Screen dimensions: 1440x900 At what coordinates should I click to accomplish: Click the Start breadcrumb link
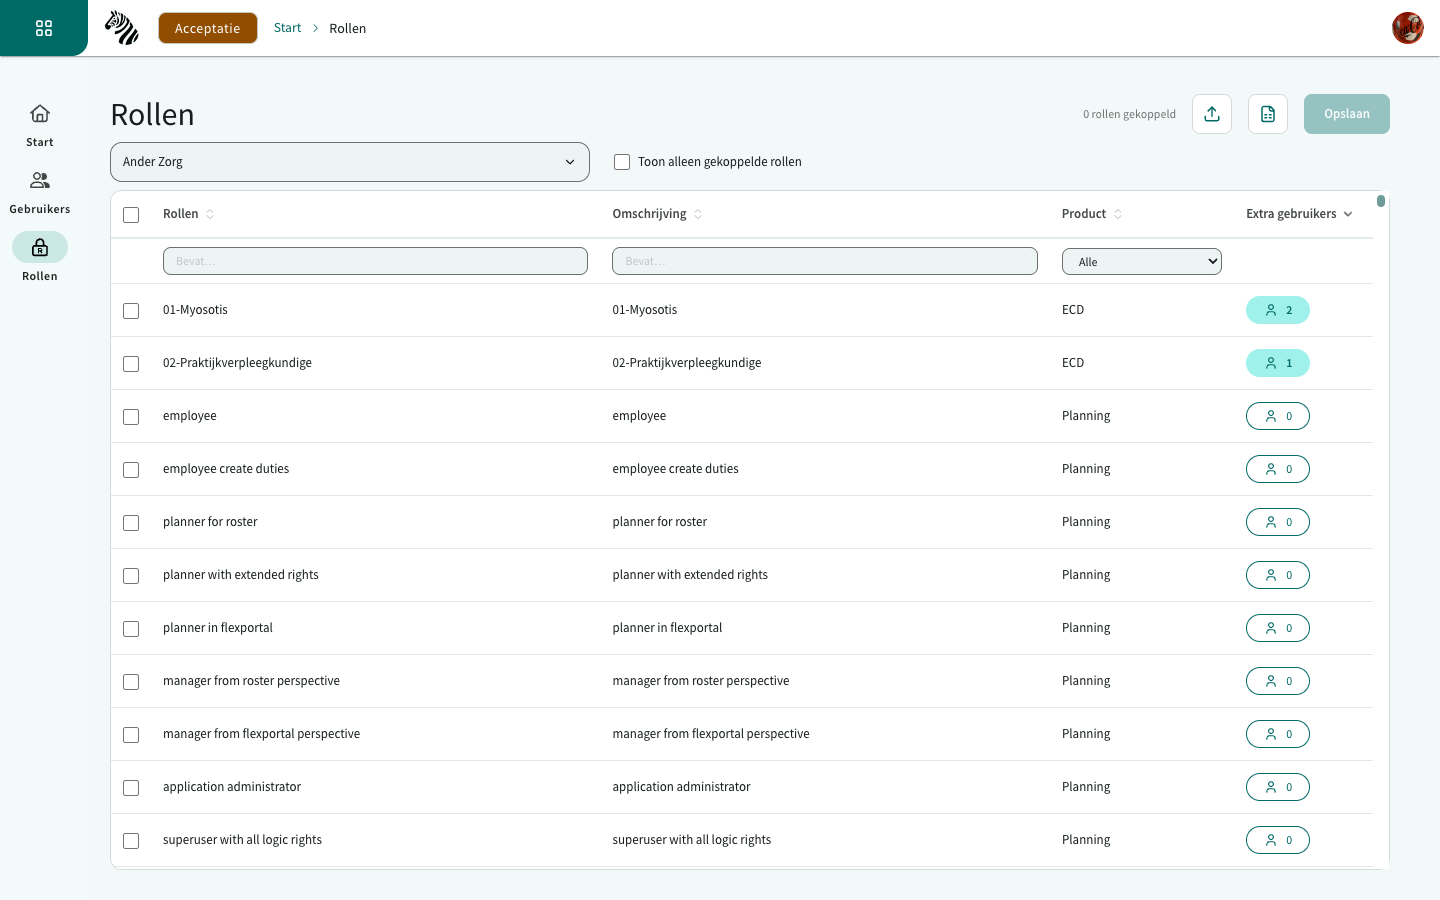pyautogui.click(x=288, y=28)
